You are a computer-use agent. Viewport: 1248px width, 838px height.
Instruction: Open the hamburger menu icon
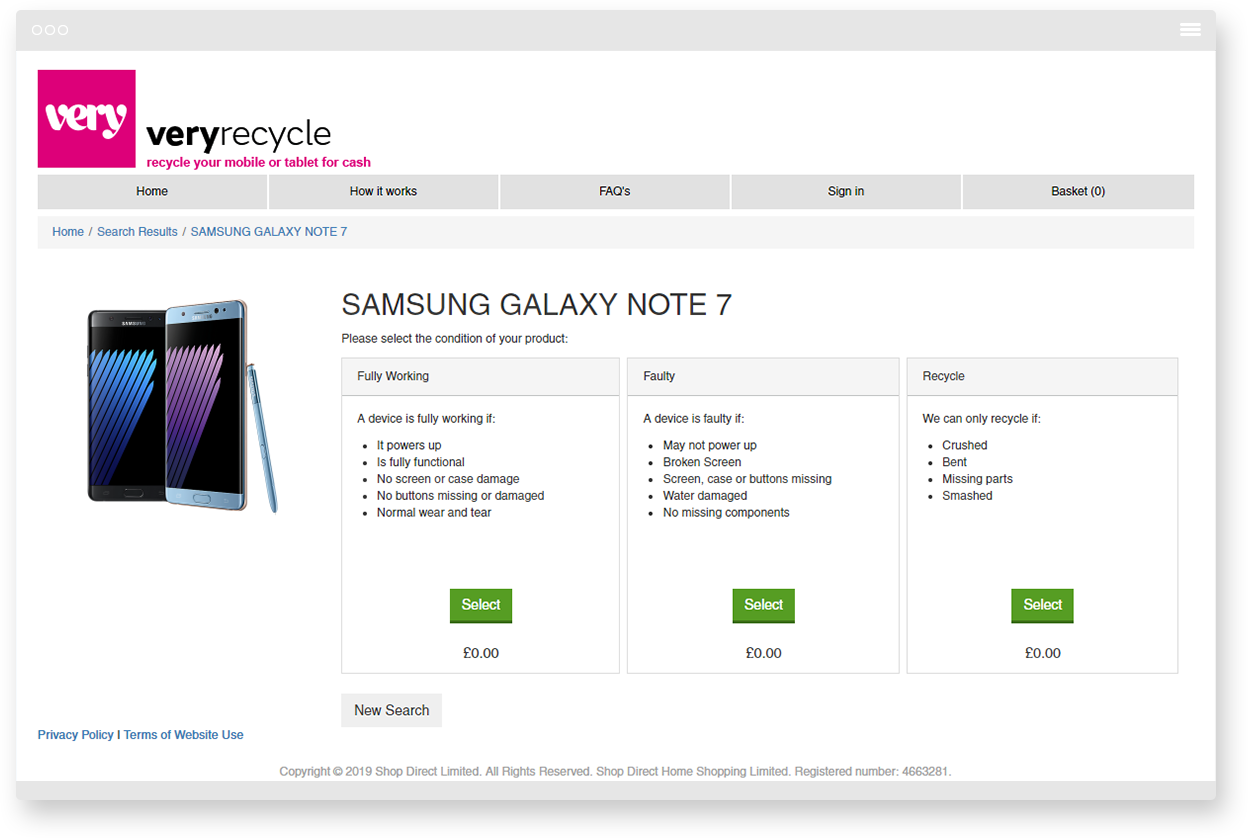1190,30
